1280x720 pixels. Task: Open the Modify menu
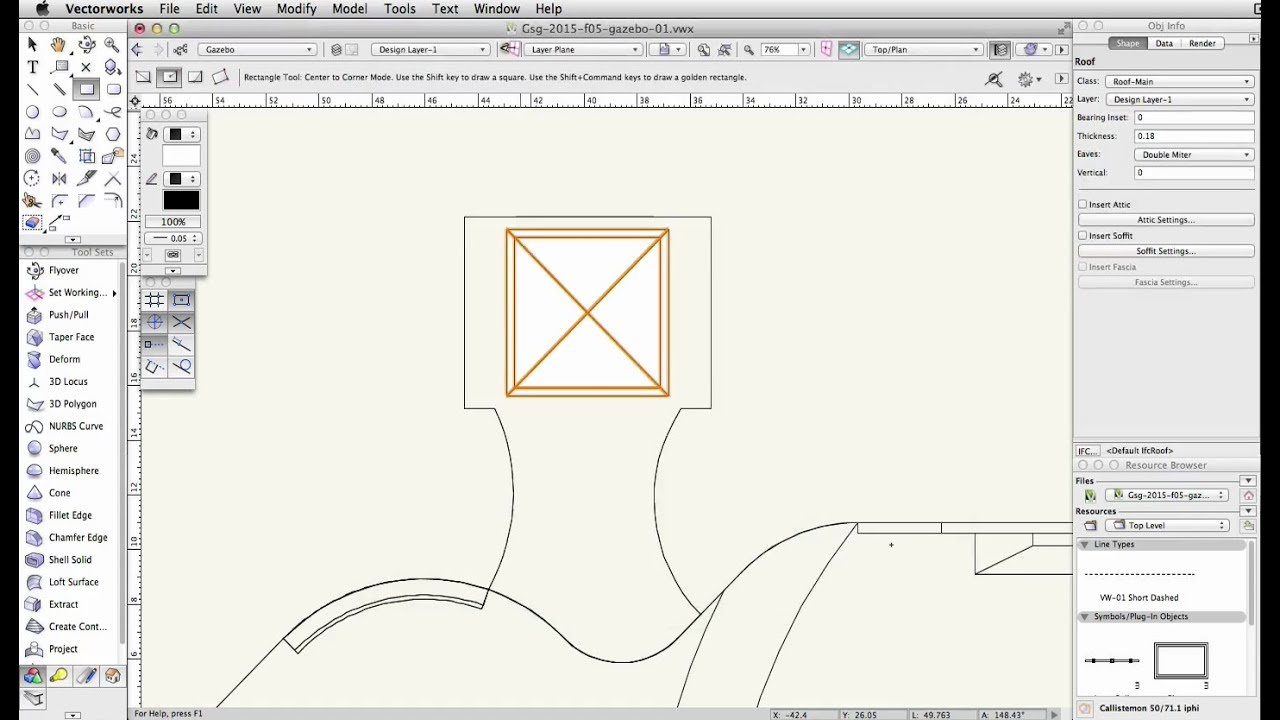click(296, 9)
